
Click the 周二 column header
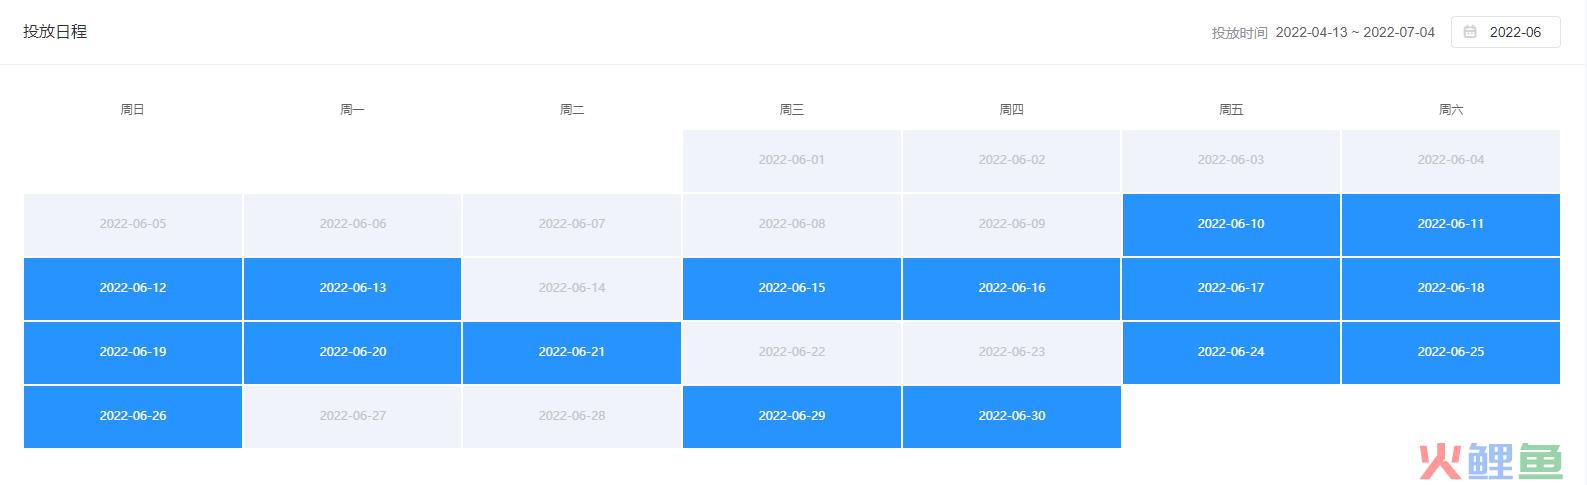(572, 110)
